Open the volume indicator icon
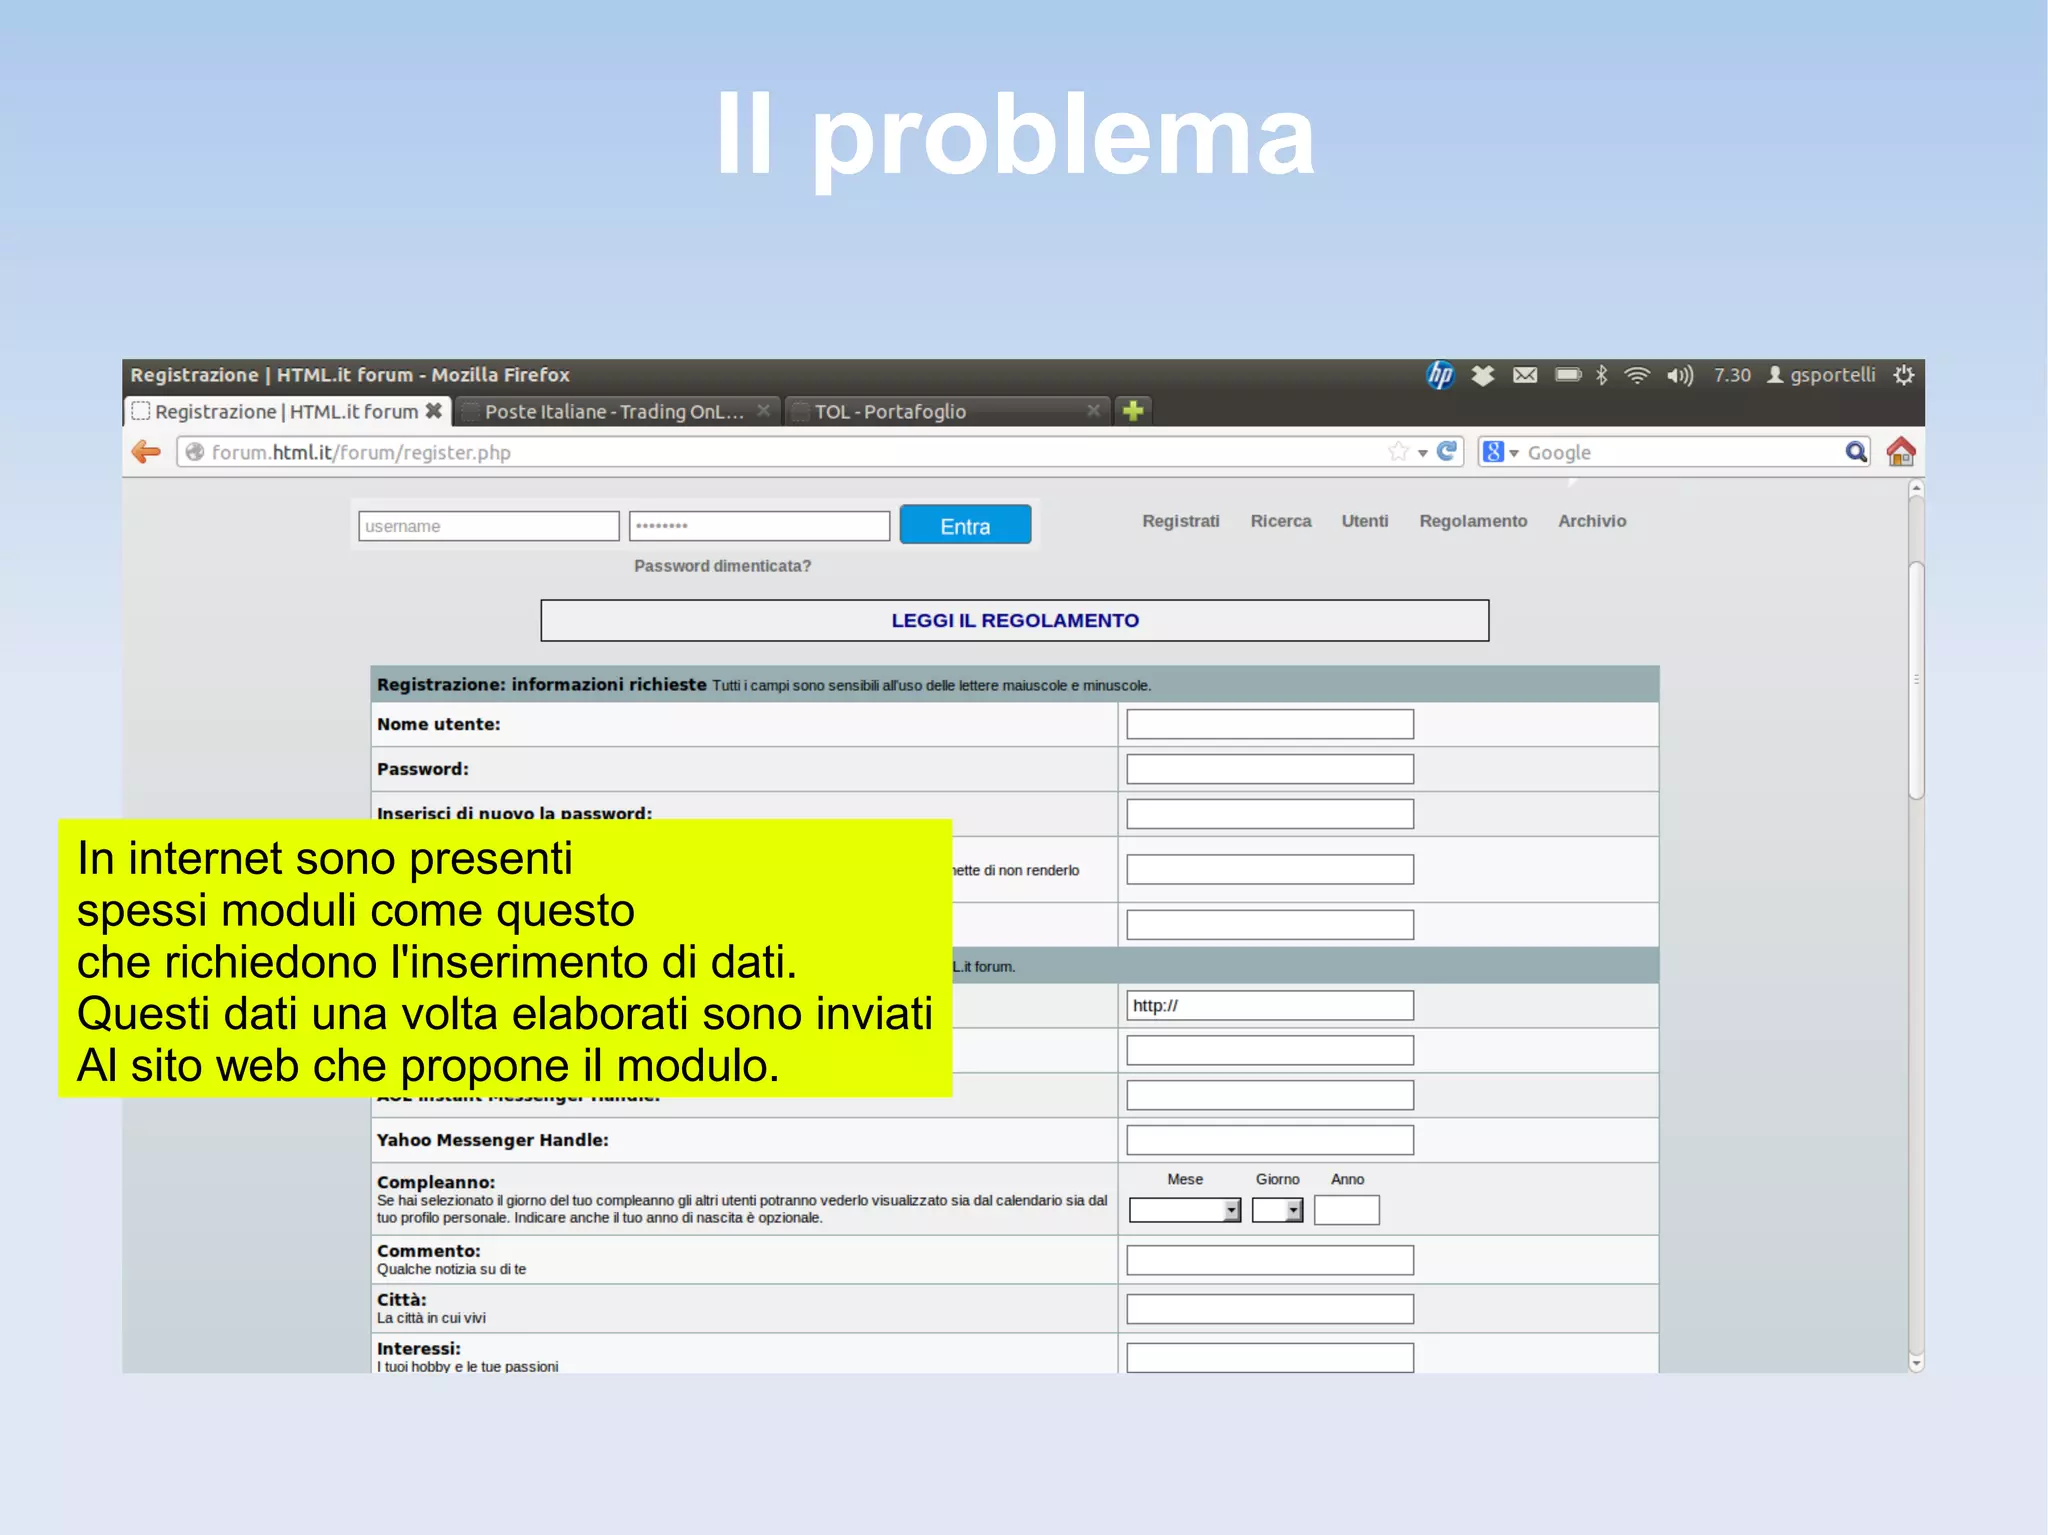 click(x=1679, y=375)
